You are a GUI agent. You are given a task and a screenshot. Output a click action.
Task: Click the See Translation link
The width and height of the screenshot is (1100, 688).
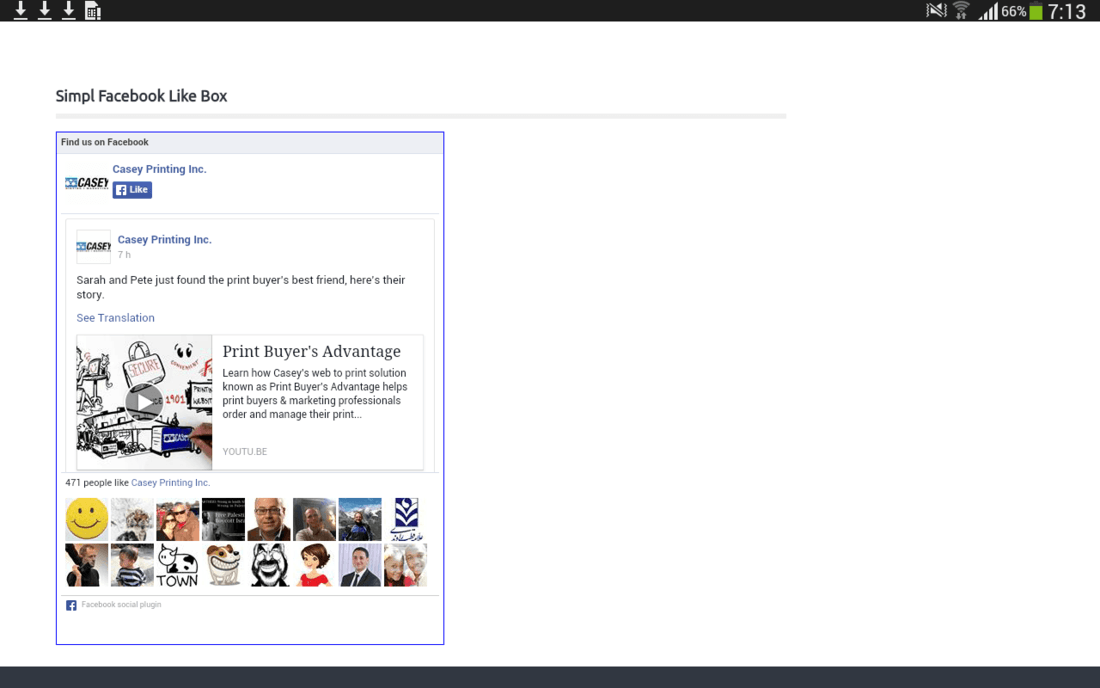tap(115, 318)
